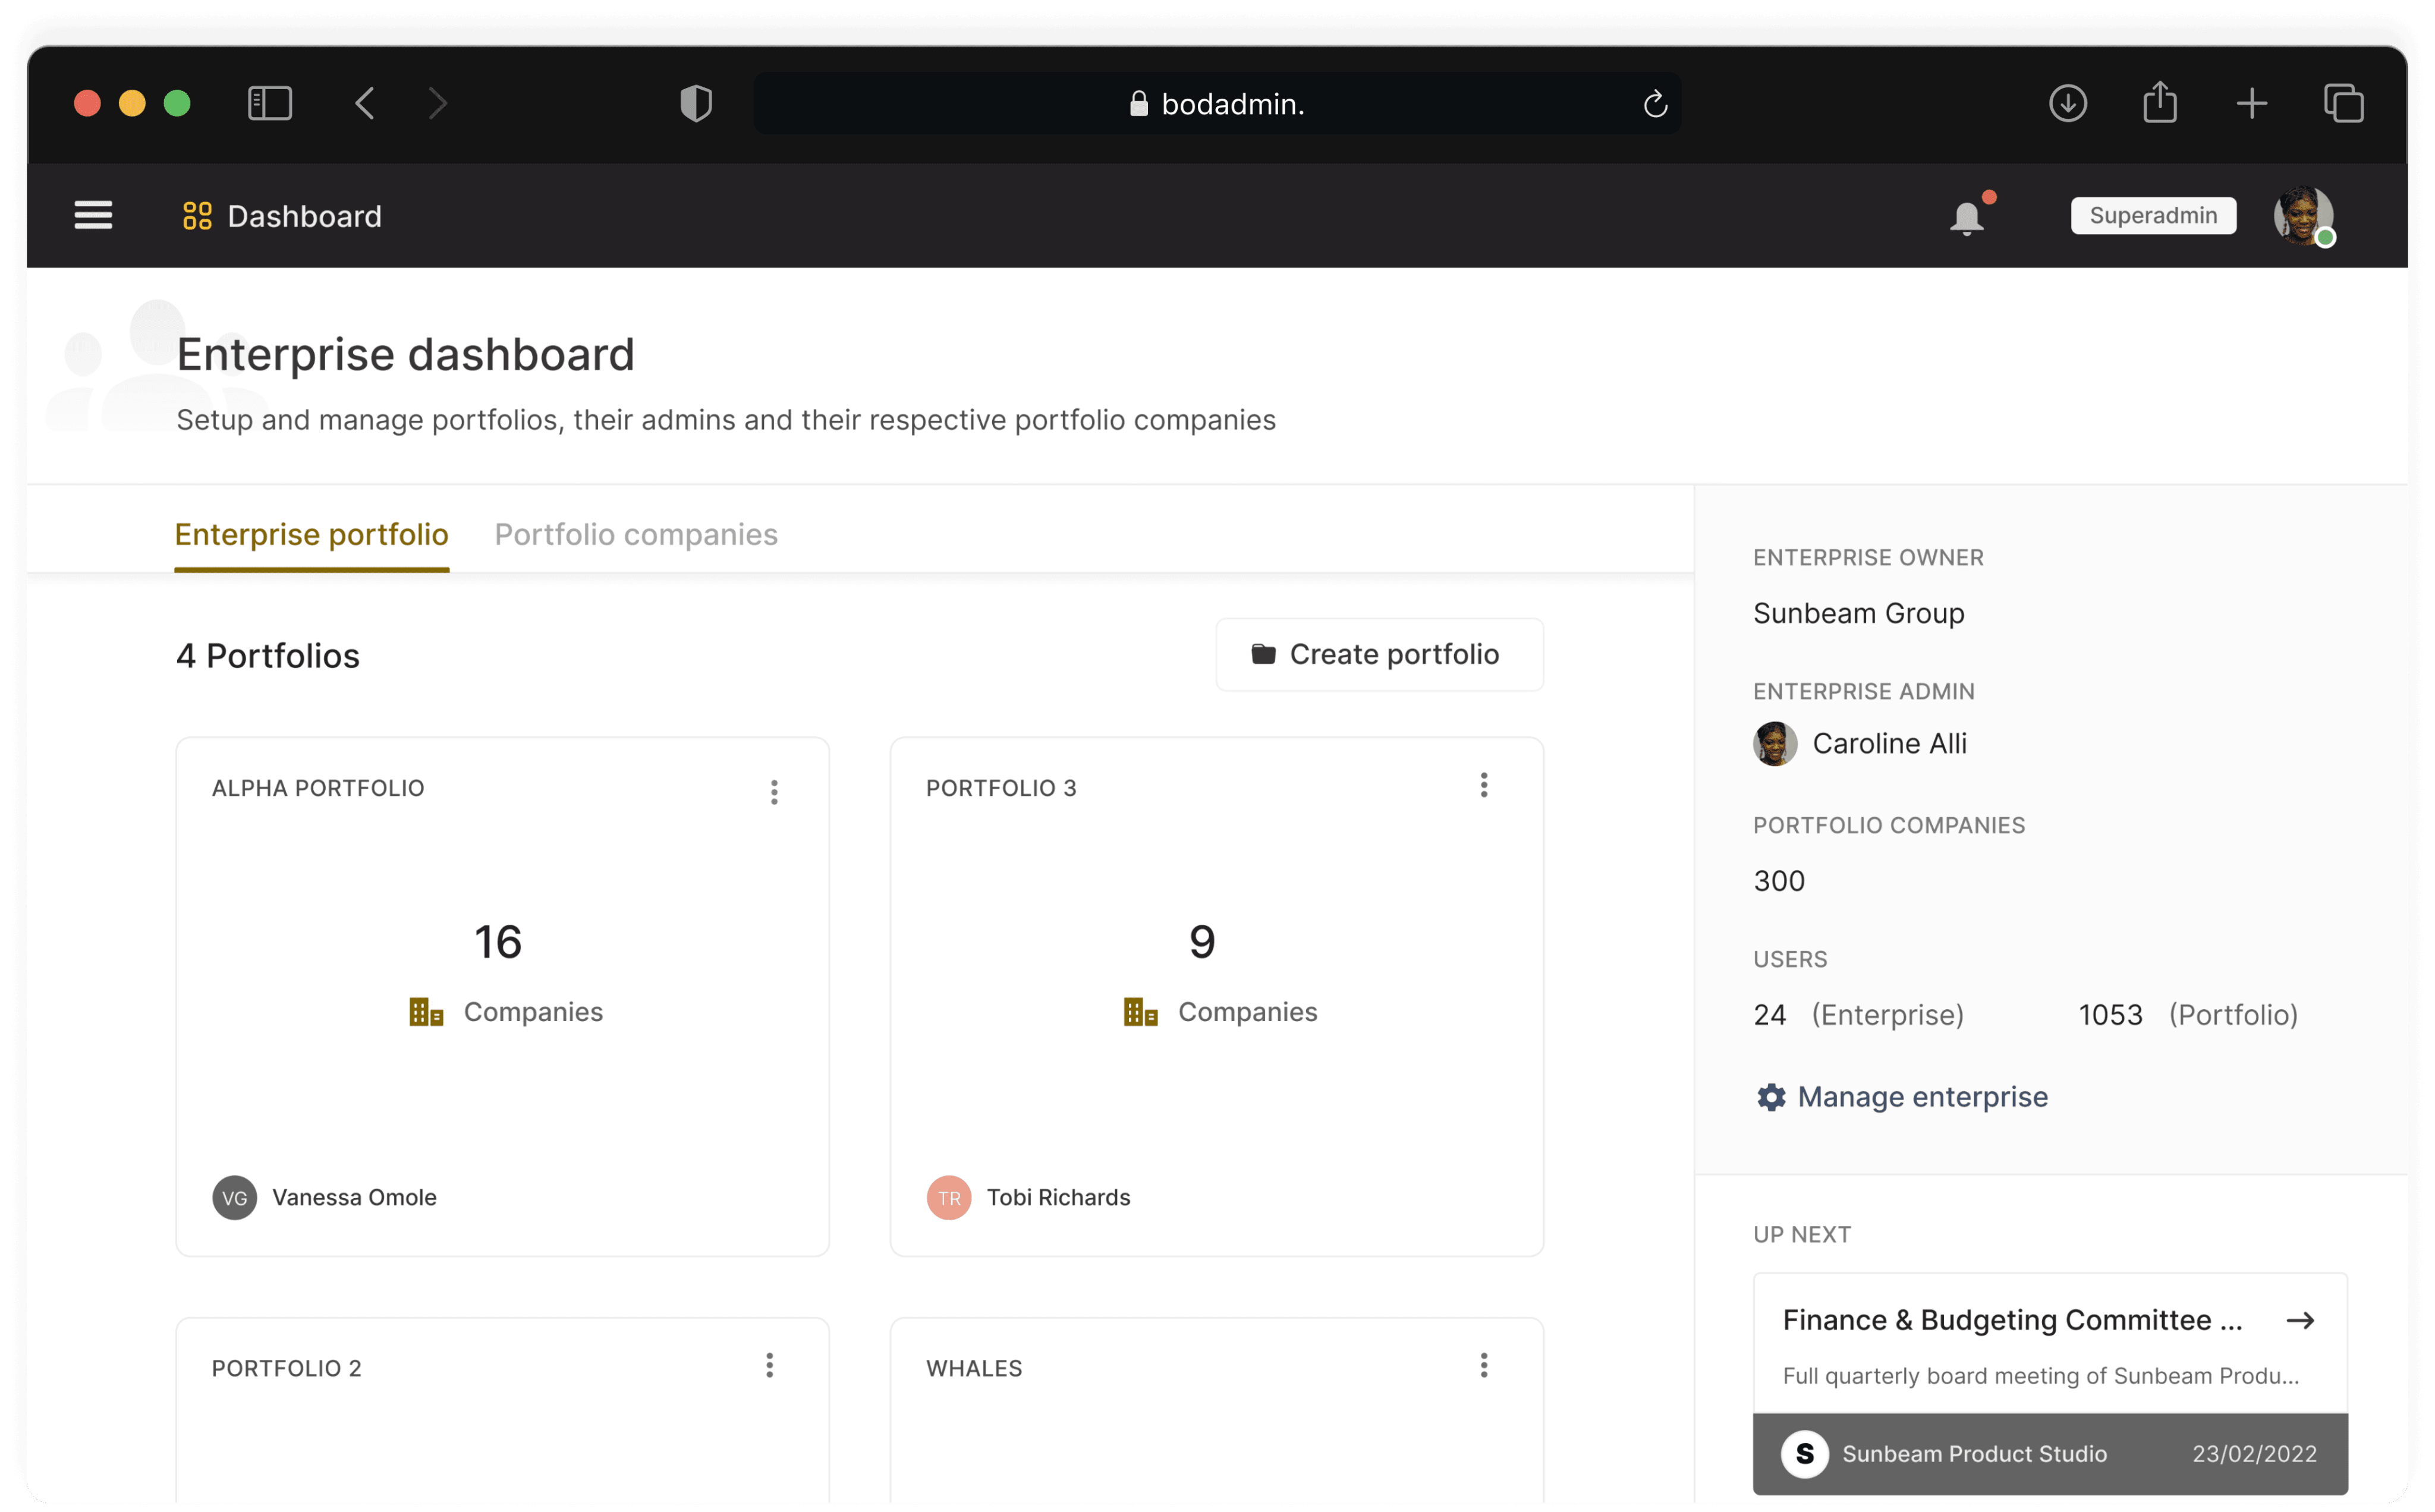
Task: Click the bodadmin address bar
Action: click(x=1217, y=103)
